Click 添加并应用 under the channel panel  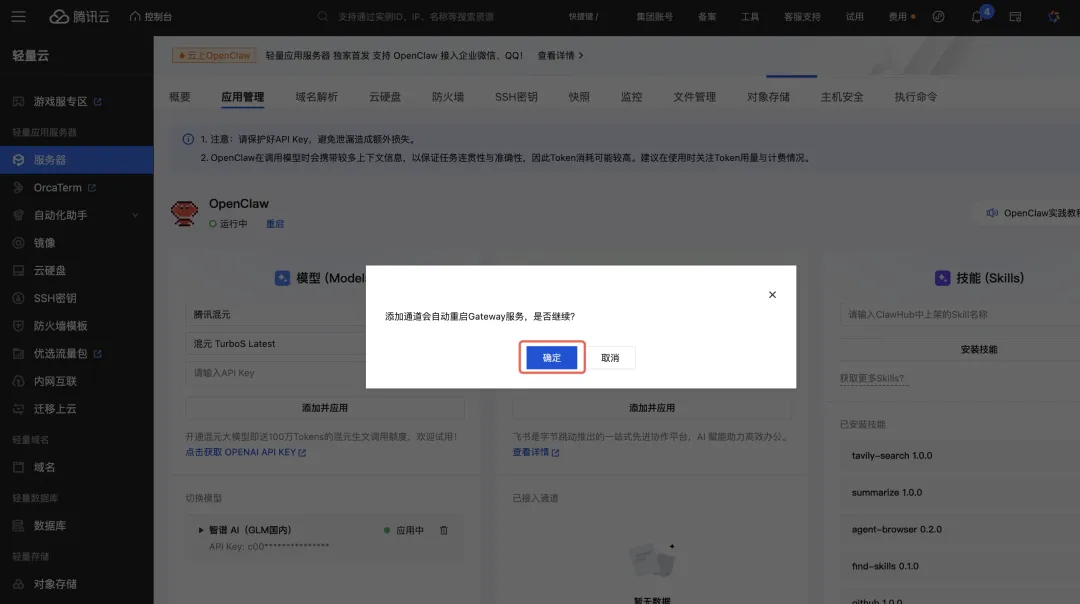pyautogui.click(x=652, y=408)
